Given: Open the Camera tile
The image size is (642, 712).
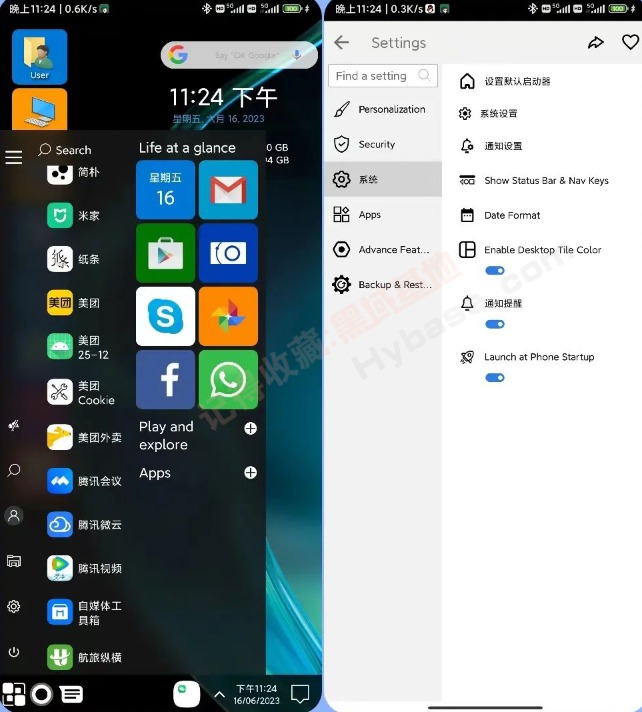Looking at the screenshot, I should [x=228, y=253].
